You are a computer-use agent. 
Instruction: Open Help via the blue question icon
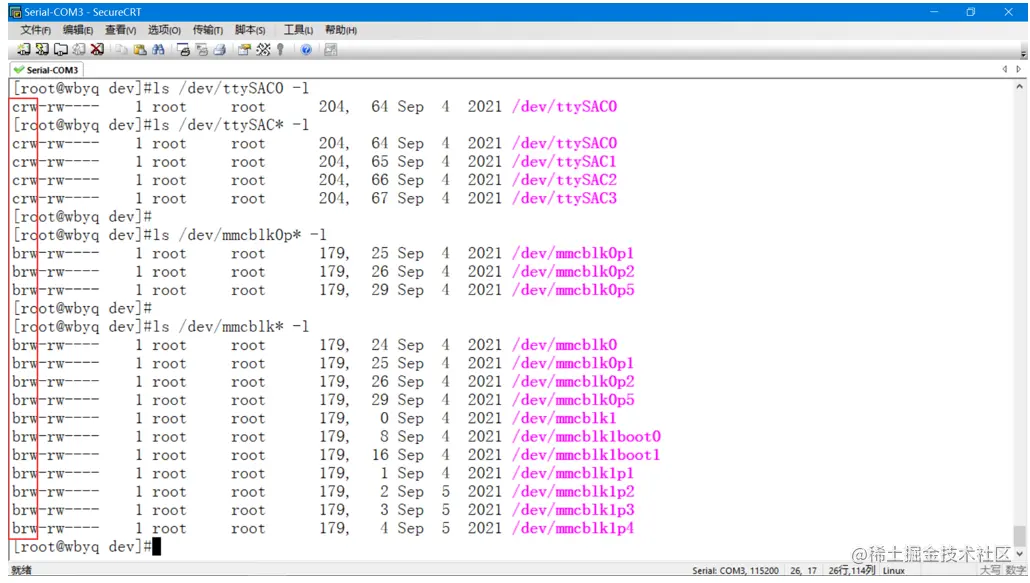pyautogui.click(x=306, y=50)
